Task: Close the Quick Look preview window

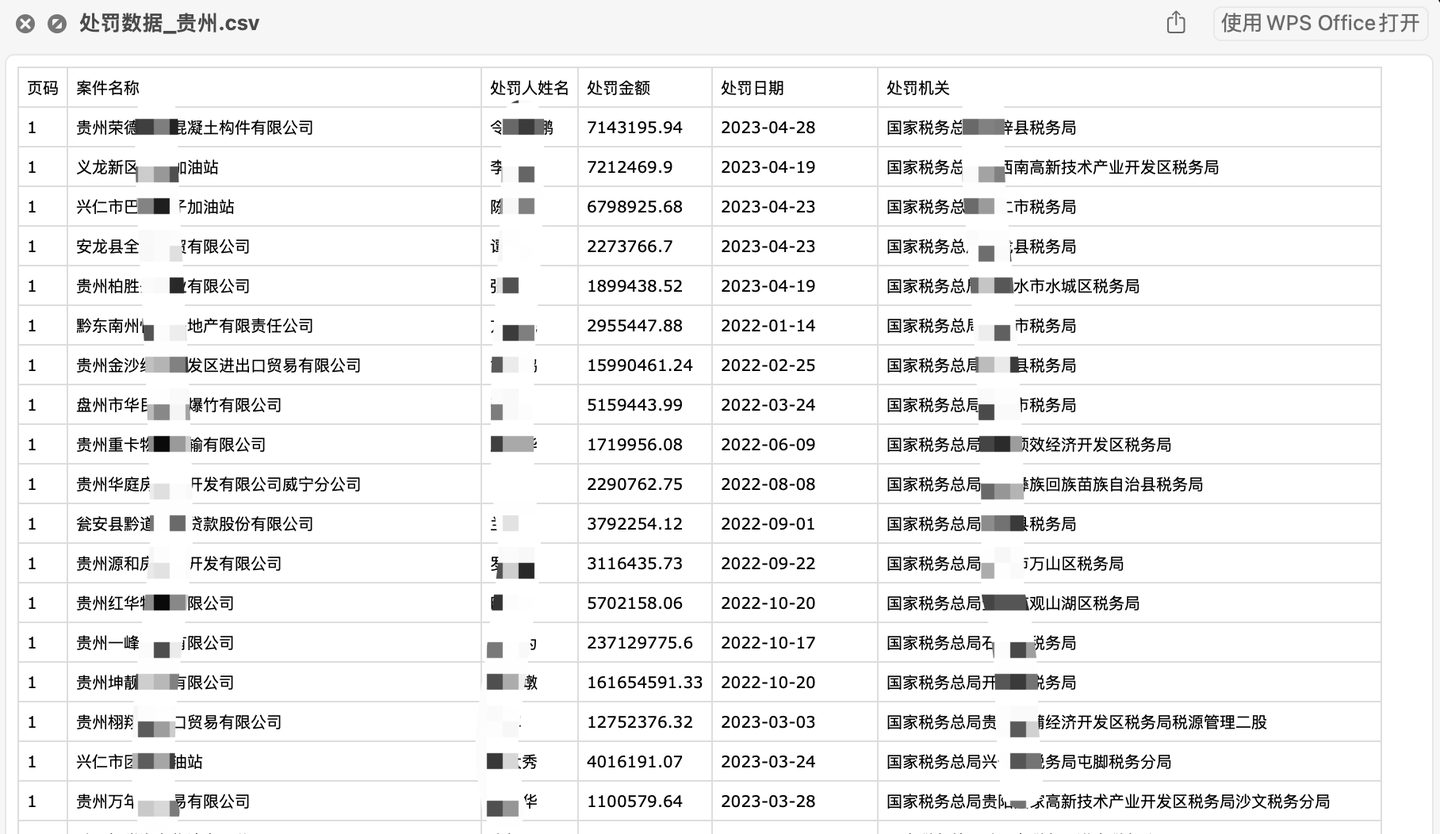Action: tap(25, 24)
